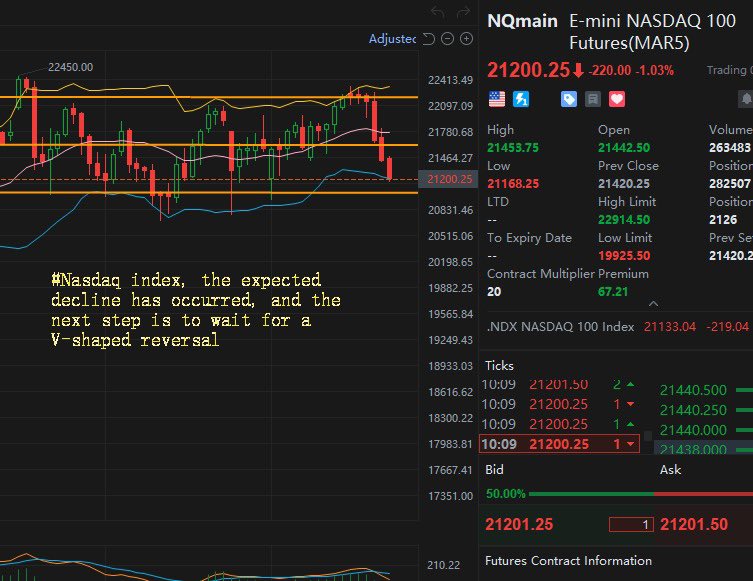Click the 21200.25 current price axis label
This screenshot has width=753, height=581.
coord(449,179)
